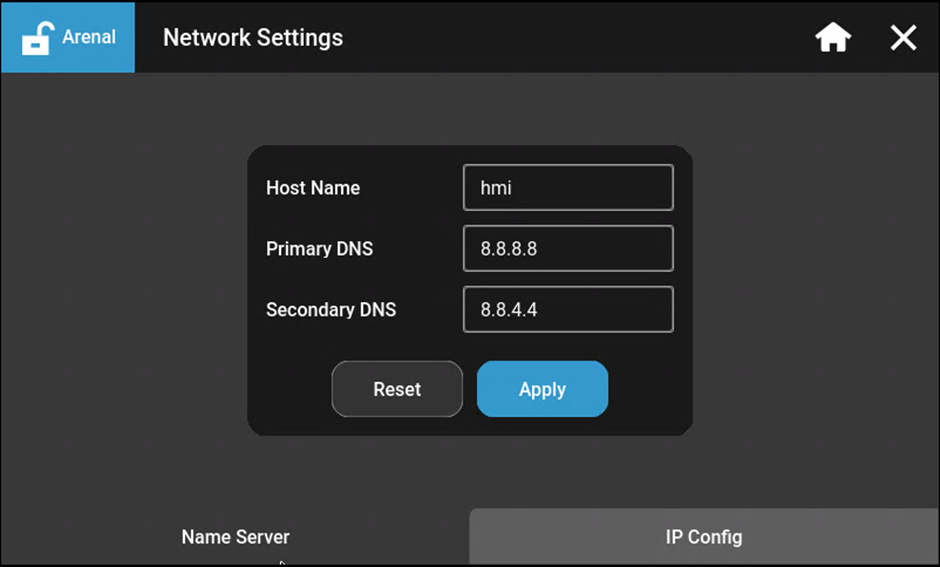Click the Arenal user name label
The width and height of the screenshot is (940, 567).
pos(89,37)
